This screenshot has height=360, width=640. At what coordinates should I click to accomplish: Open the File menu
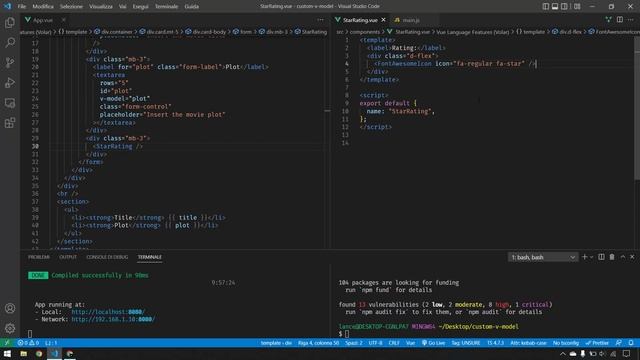coord(22,7)
